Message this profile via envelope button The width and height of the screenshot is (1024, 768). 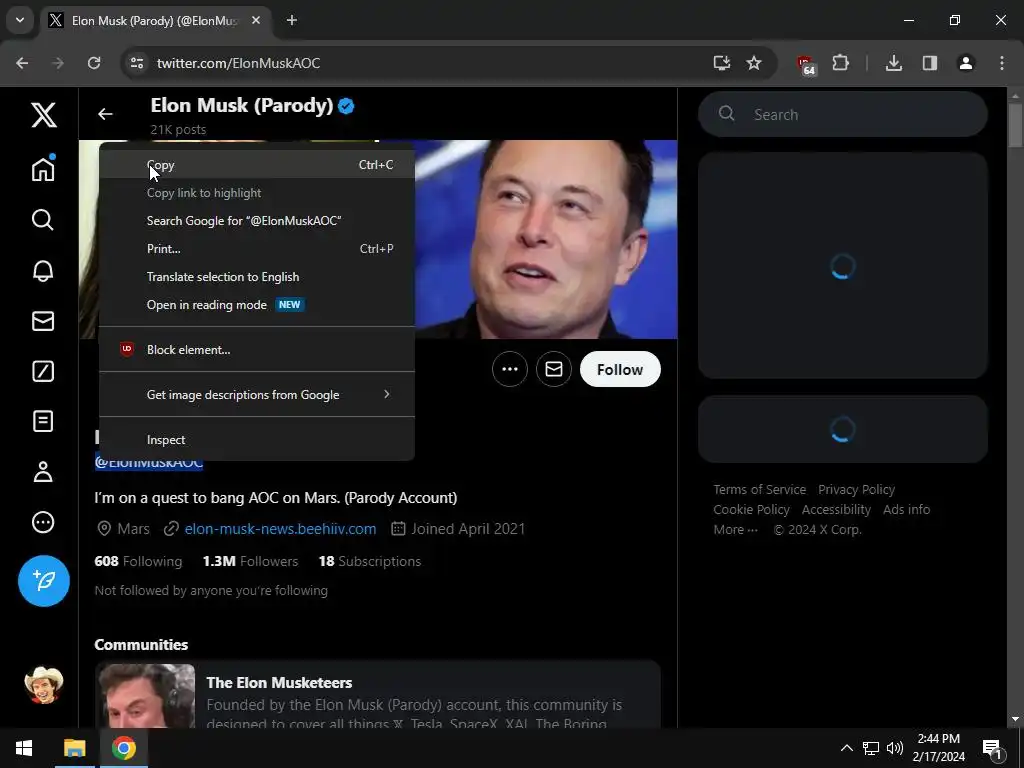(554, 370)
